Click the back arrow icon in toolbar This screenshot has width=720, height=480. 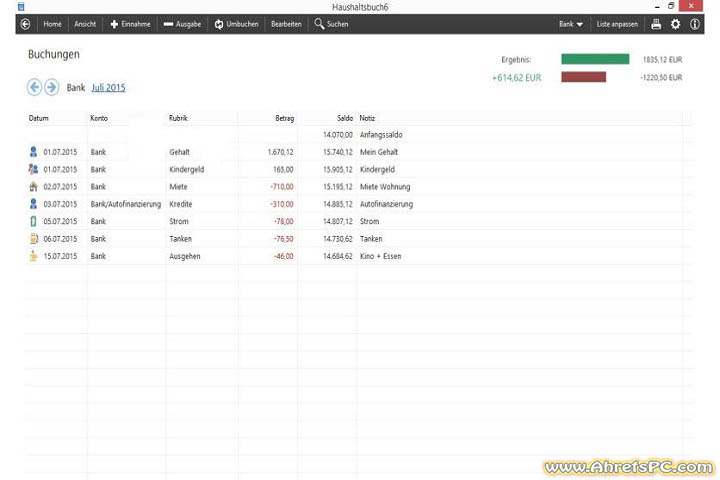pos(25,24)
